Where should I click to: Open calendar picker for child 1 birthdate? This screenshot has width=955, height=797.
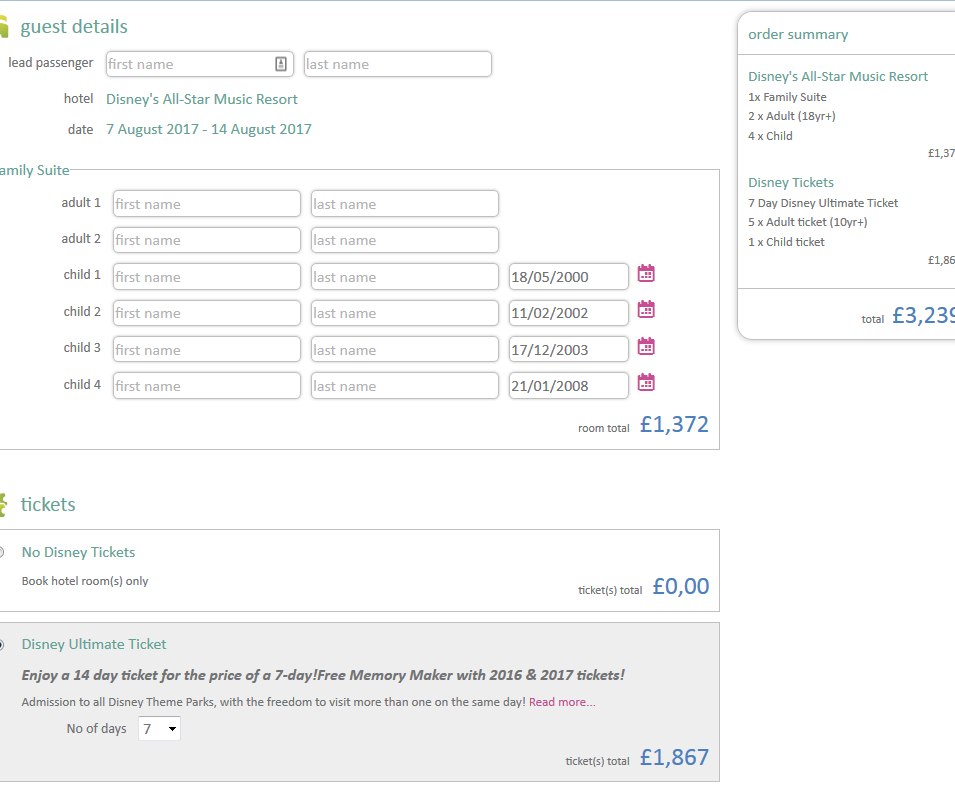(646, 273)
